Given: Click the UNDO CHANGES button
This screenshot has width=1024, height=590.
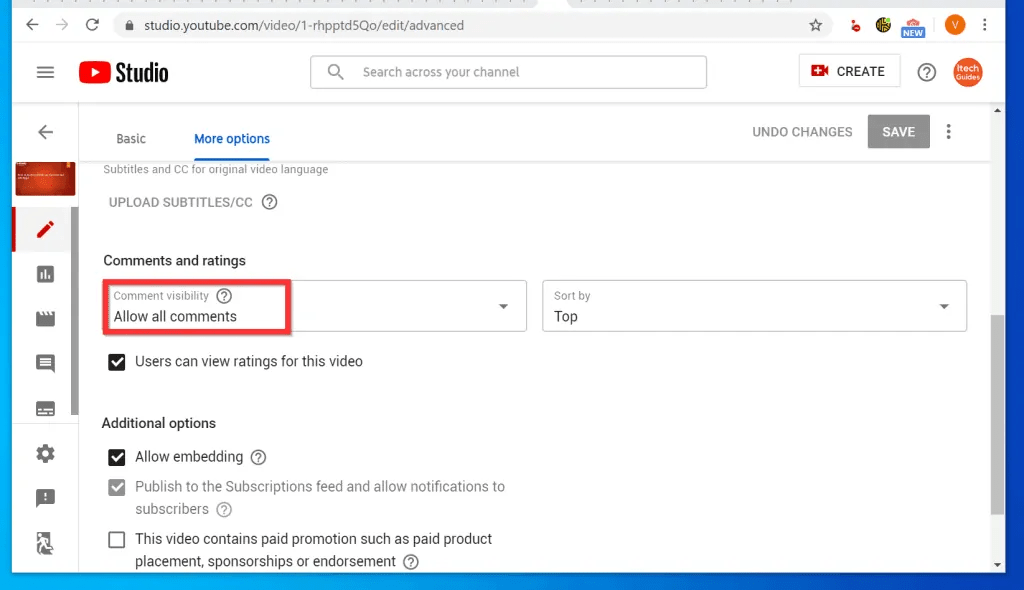Looking at the screenshot, I should click(x=801, y=131).
